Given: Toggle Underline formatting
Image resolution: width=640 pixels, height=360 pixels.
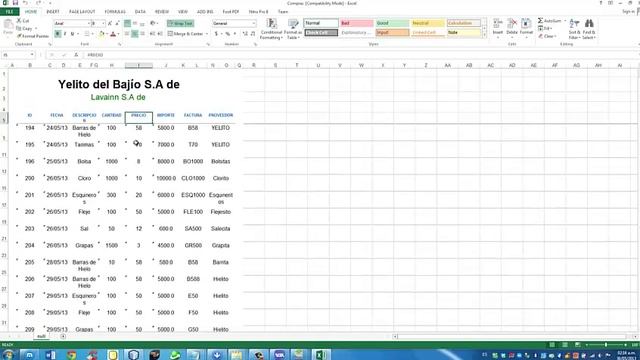Looking at the screenshot, I should tap(73, 34).
